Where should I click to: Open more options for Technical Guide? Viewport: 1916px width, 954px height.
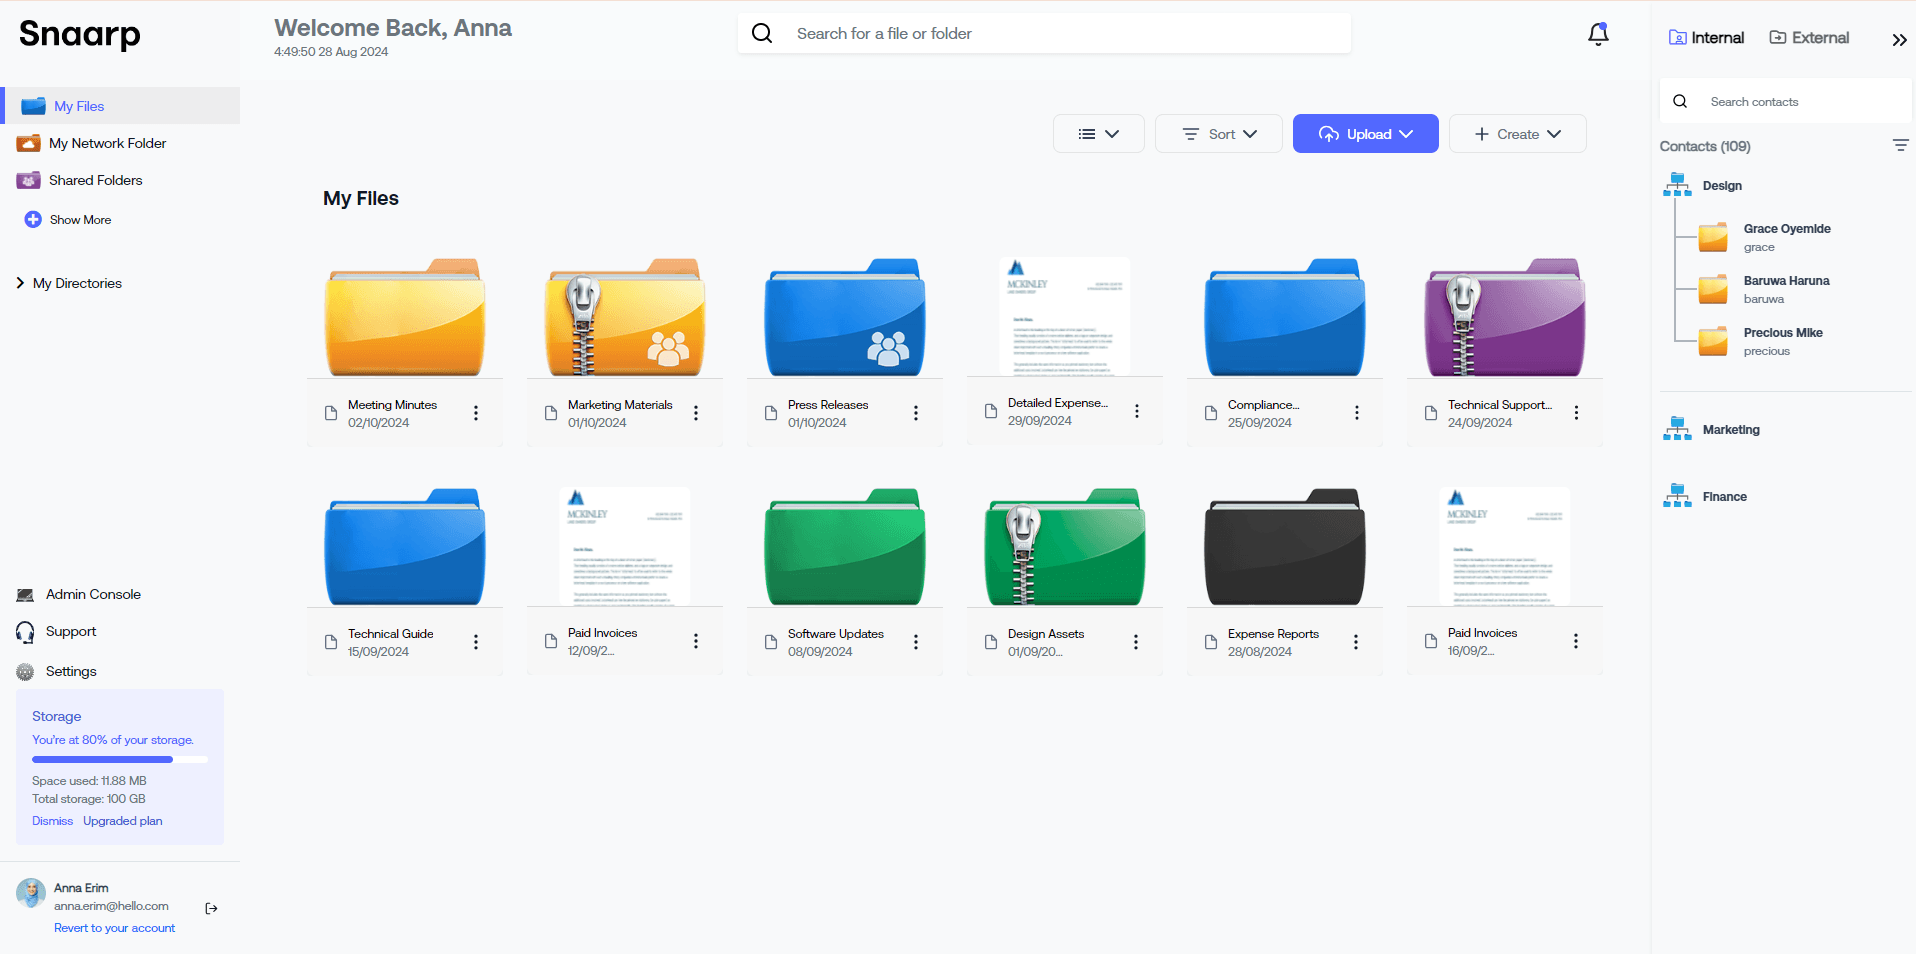tap(476, 642)
